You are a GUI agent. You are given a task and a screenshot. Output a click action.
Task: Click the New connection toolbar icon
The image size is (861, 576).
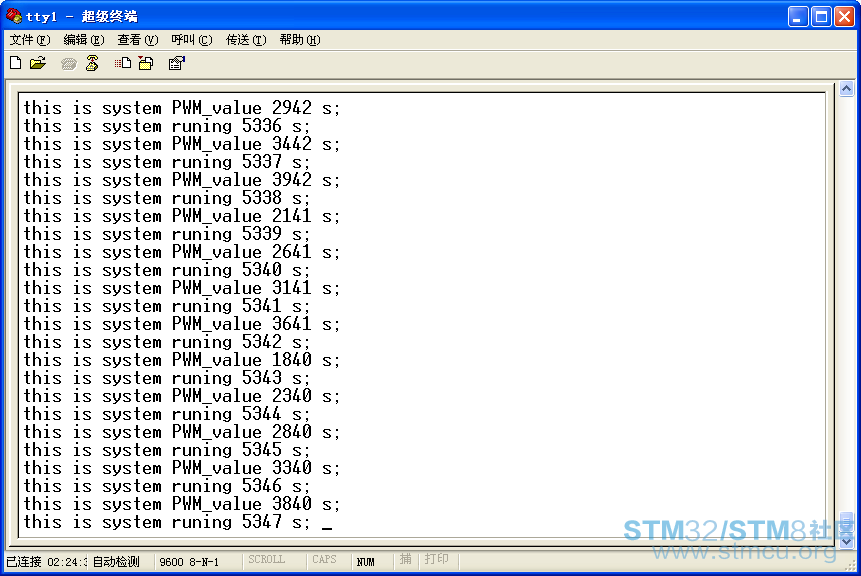(x=16, y=63)
